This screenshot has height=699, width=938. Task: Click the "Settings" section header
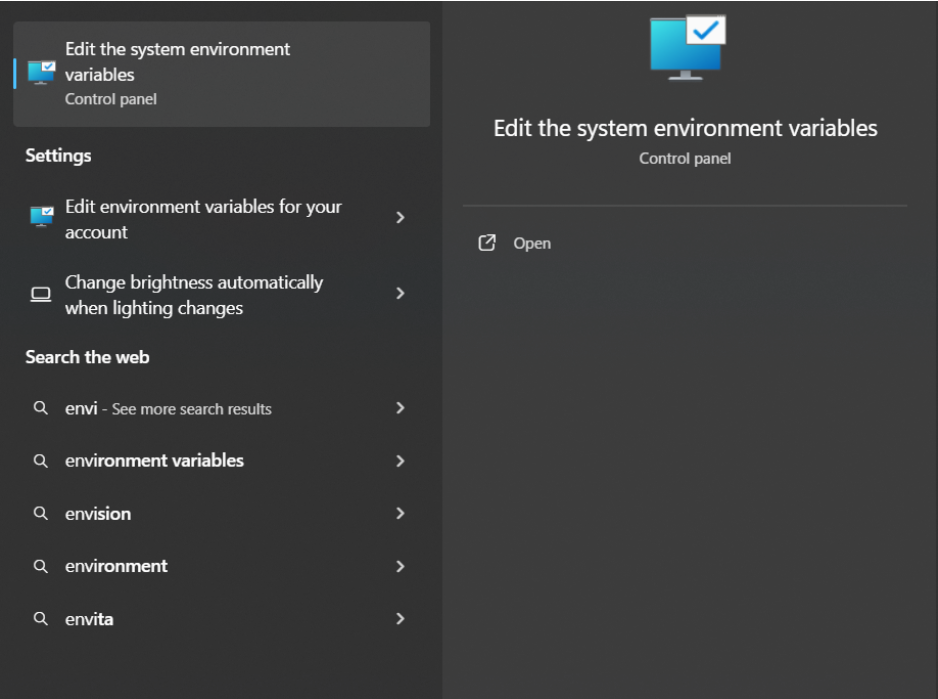(58, 156)
